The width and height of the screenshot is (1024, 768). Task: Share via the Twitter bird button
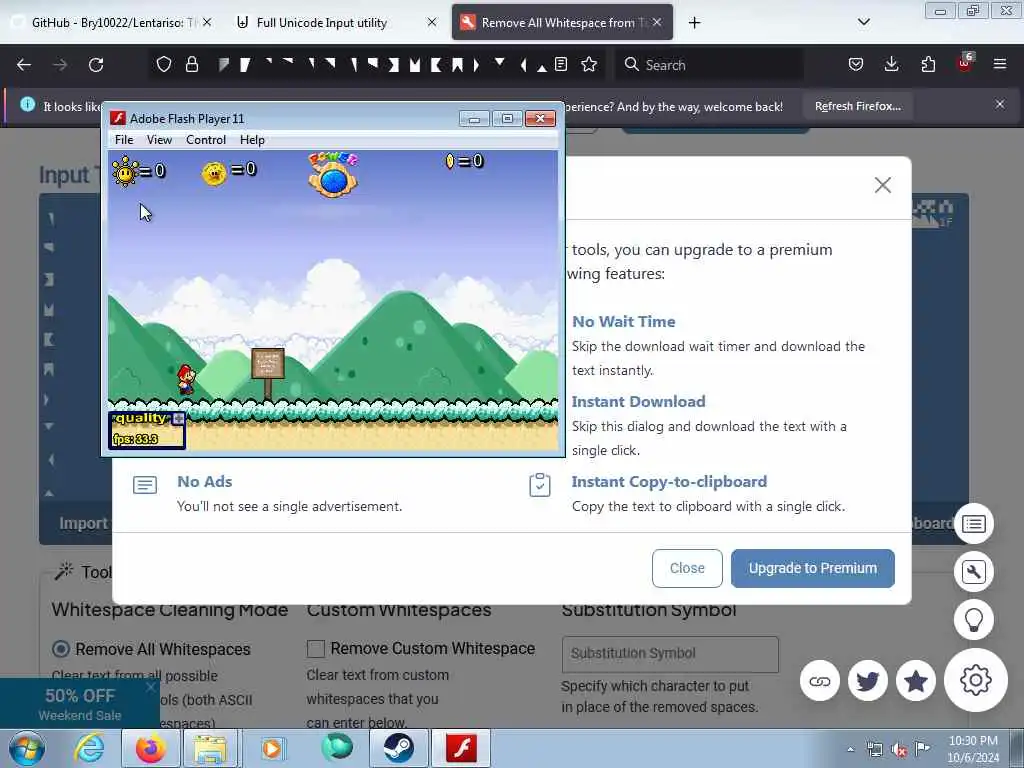[868, 681]
